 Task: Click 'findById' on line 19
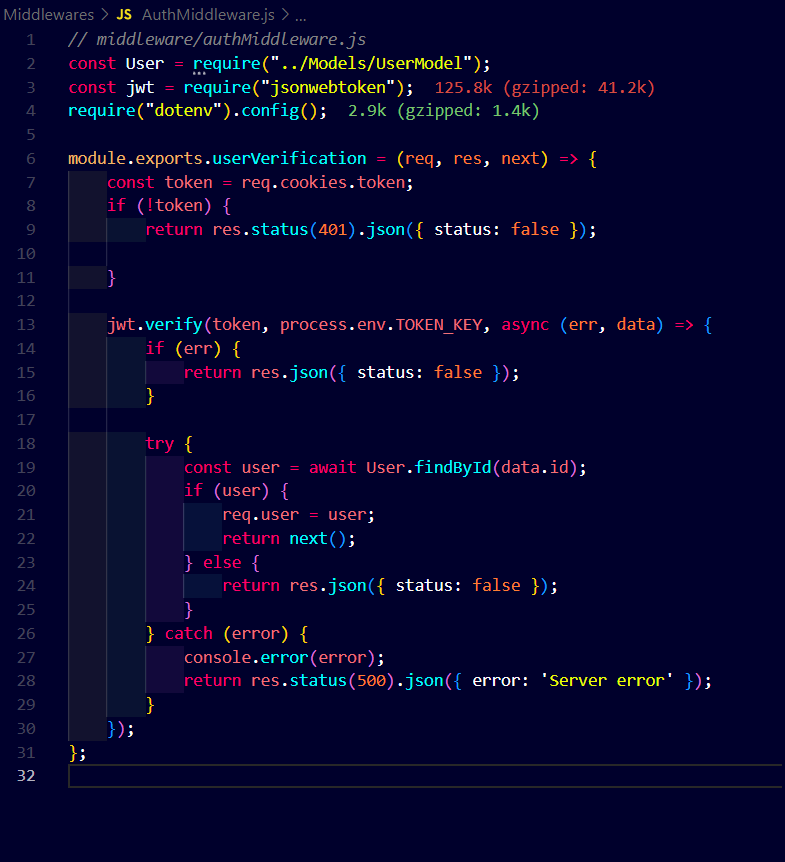[453, 467]
